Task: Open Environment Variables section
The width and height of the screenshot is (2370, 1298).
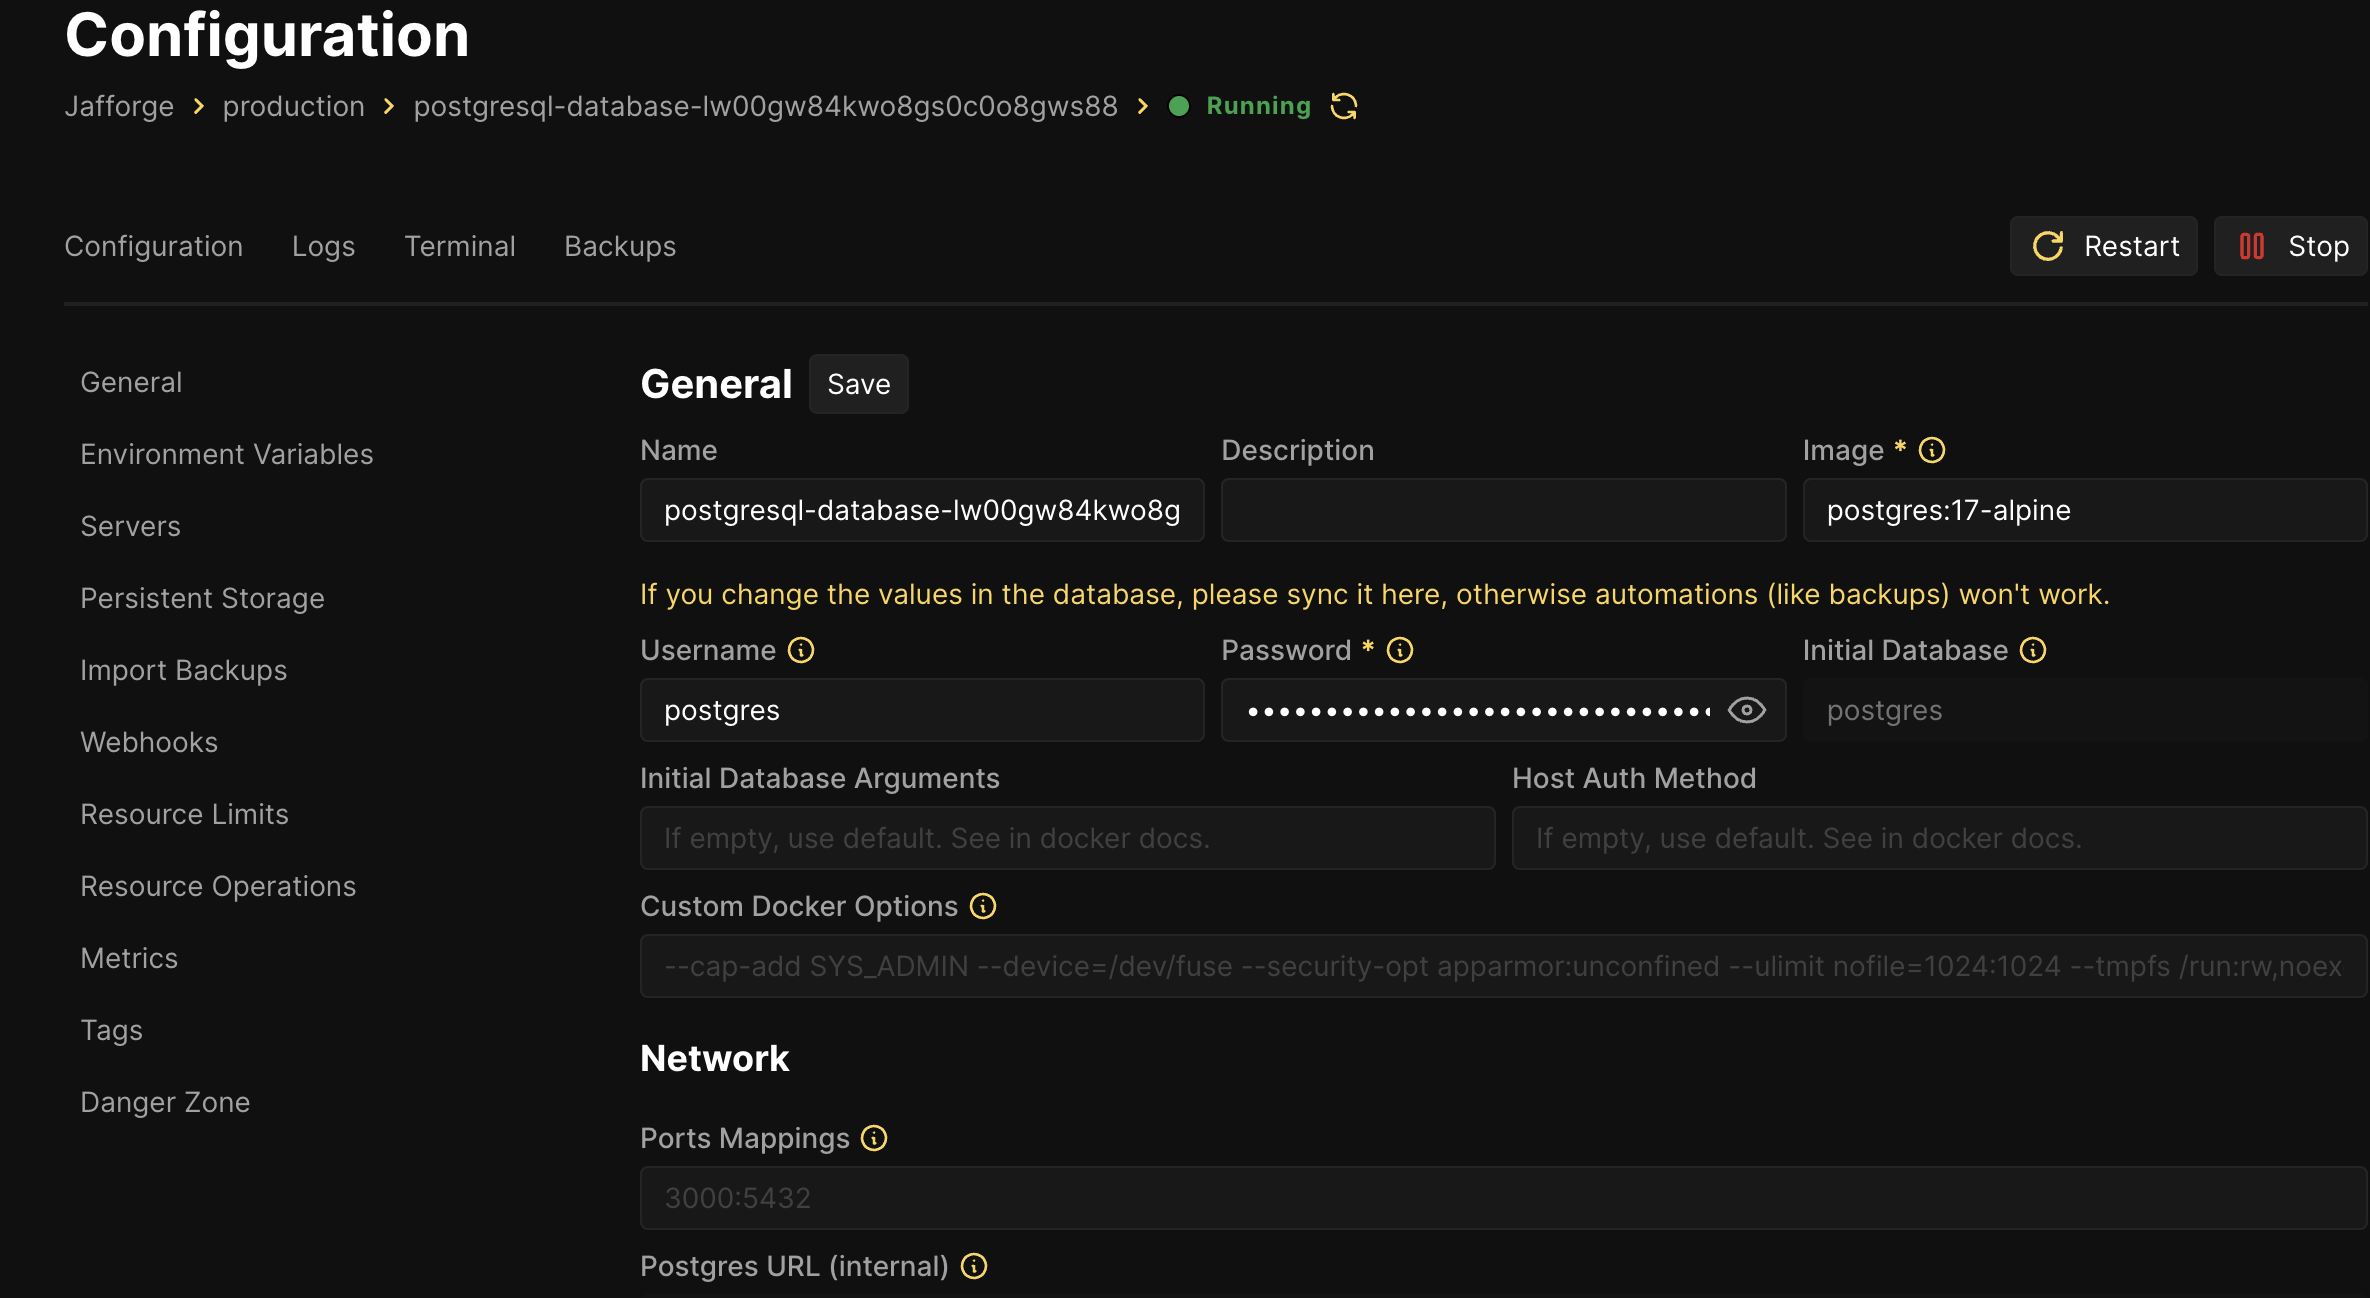Action: coord(227,454)
